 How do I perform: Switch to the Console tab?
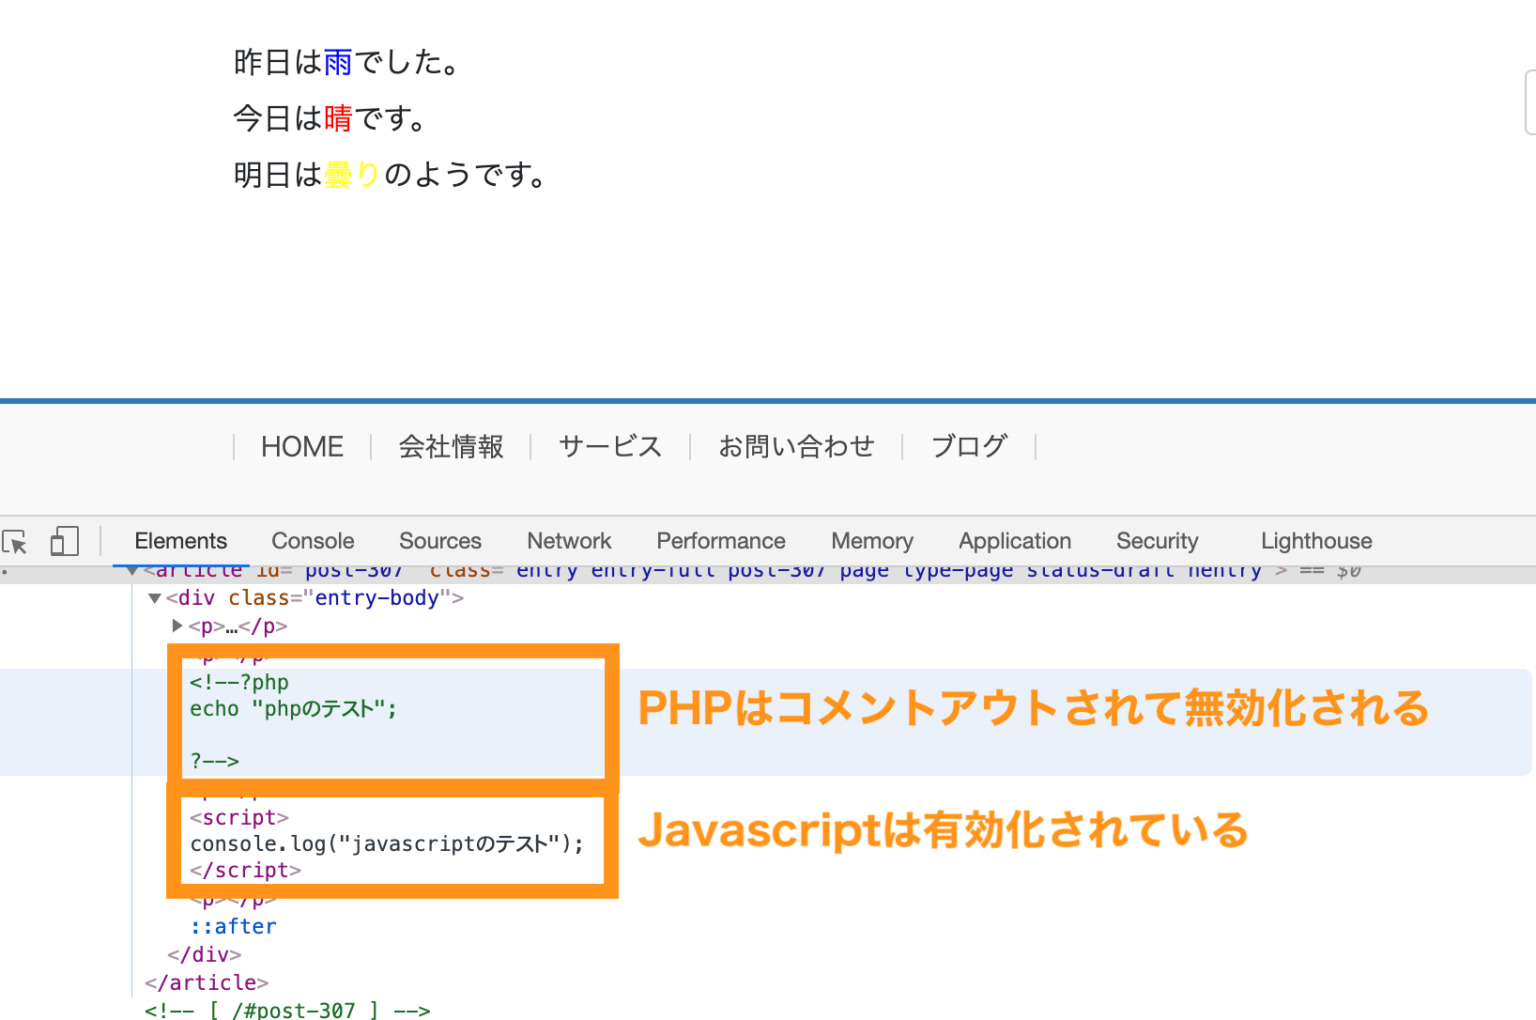coord(312,541)
